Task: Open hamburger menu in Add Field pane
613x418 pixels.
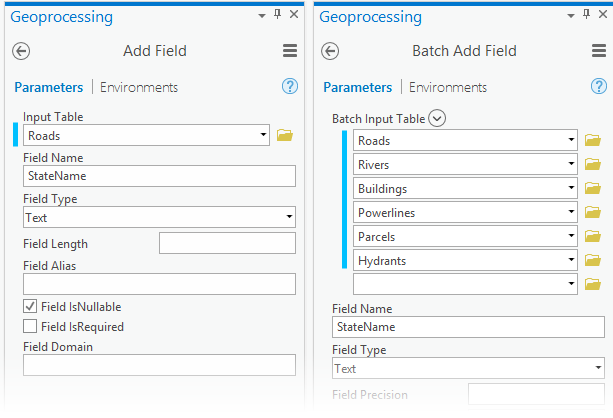Action: 290,51
